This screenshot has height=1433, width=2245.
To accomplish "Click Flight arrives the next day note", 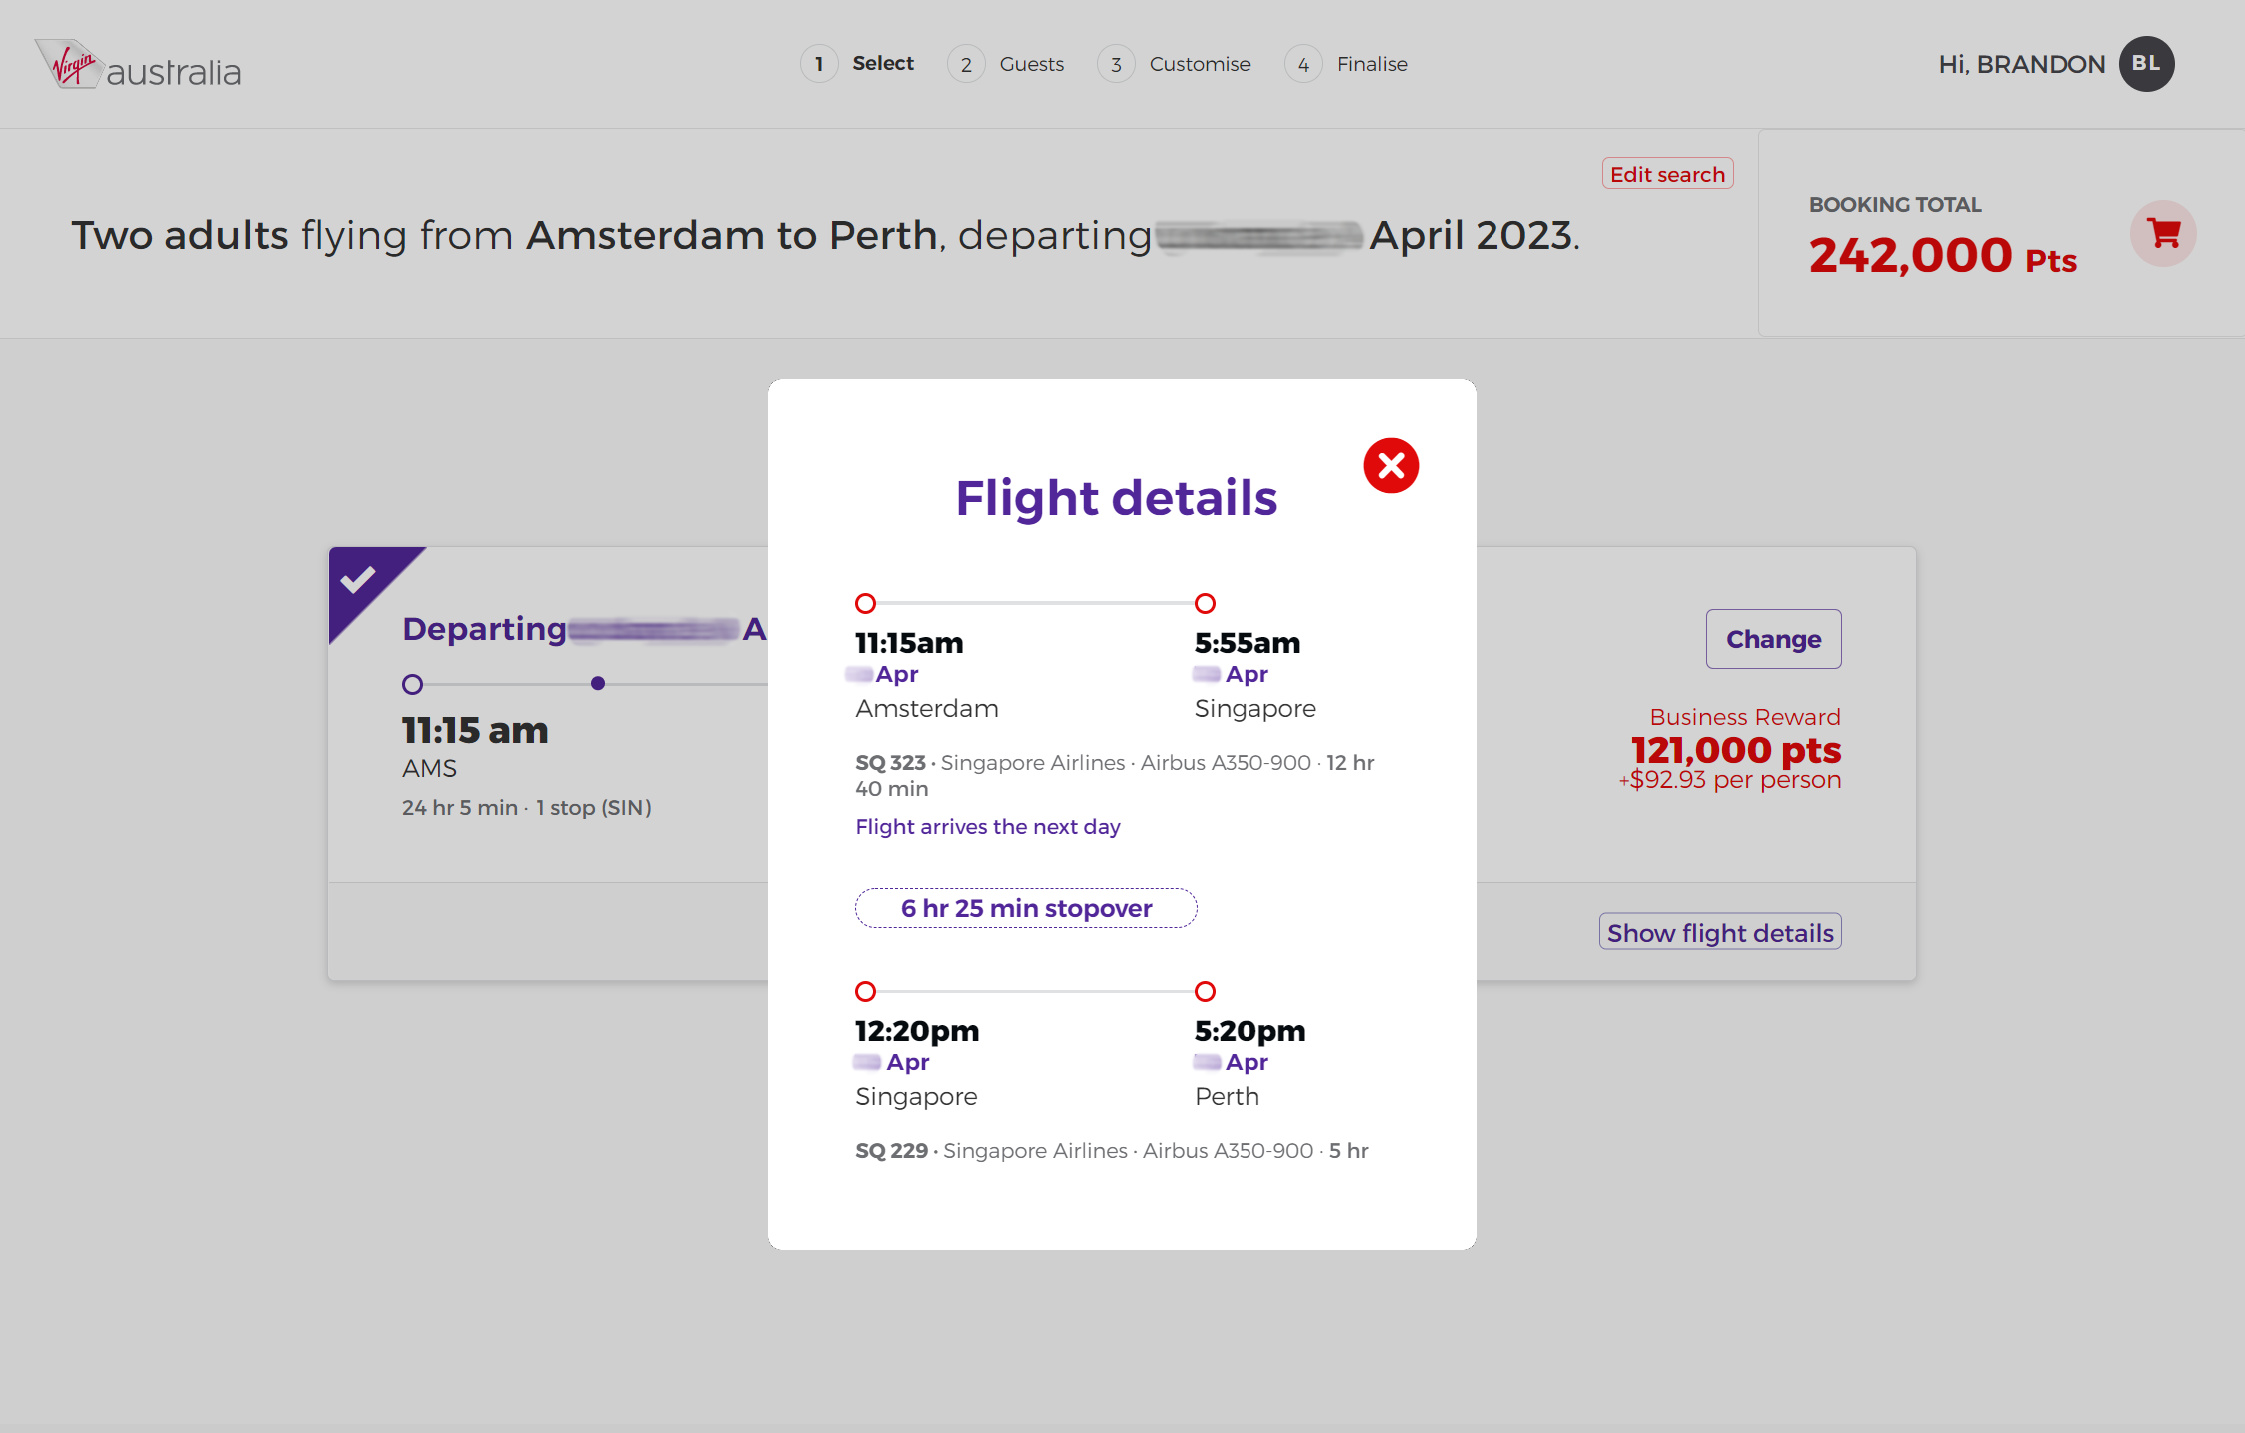I will pyautogui.click(x=988, y=827).
